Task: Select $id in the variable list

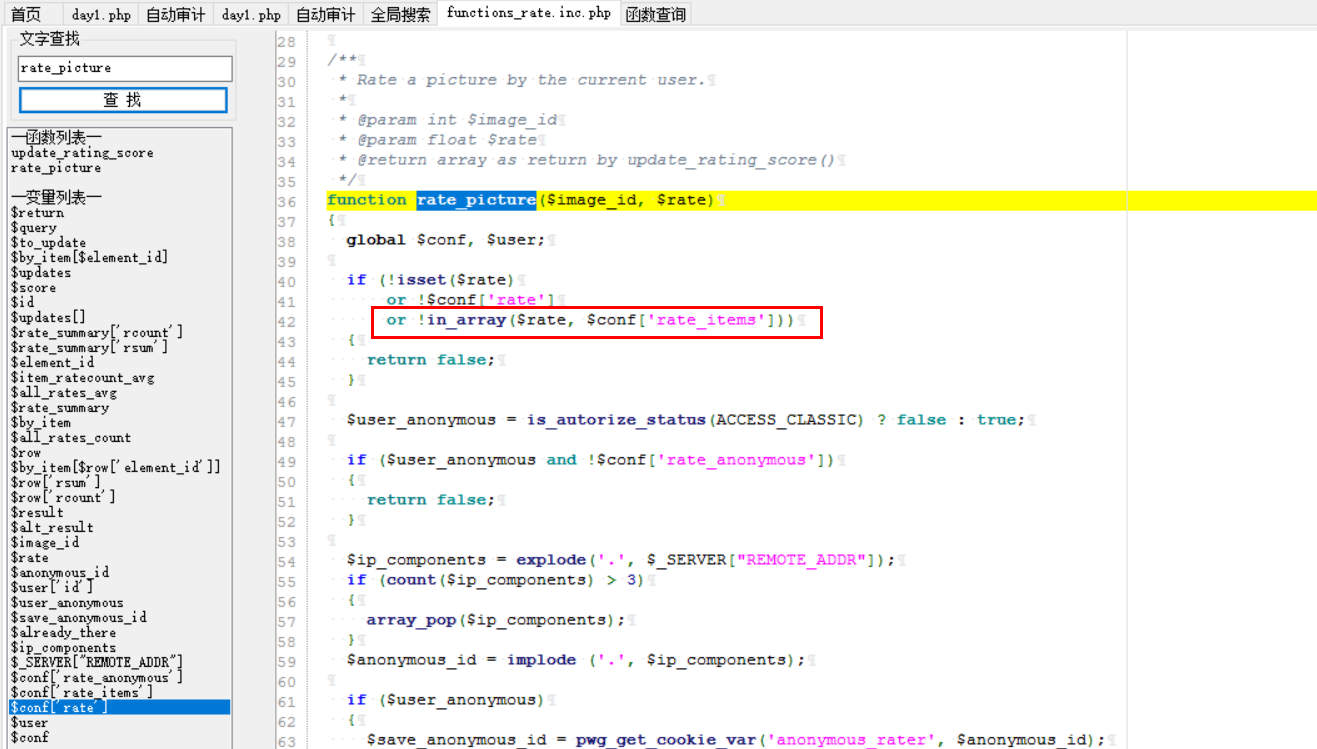Action: click(x=22, y=303)
